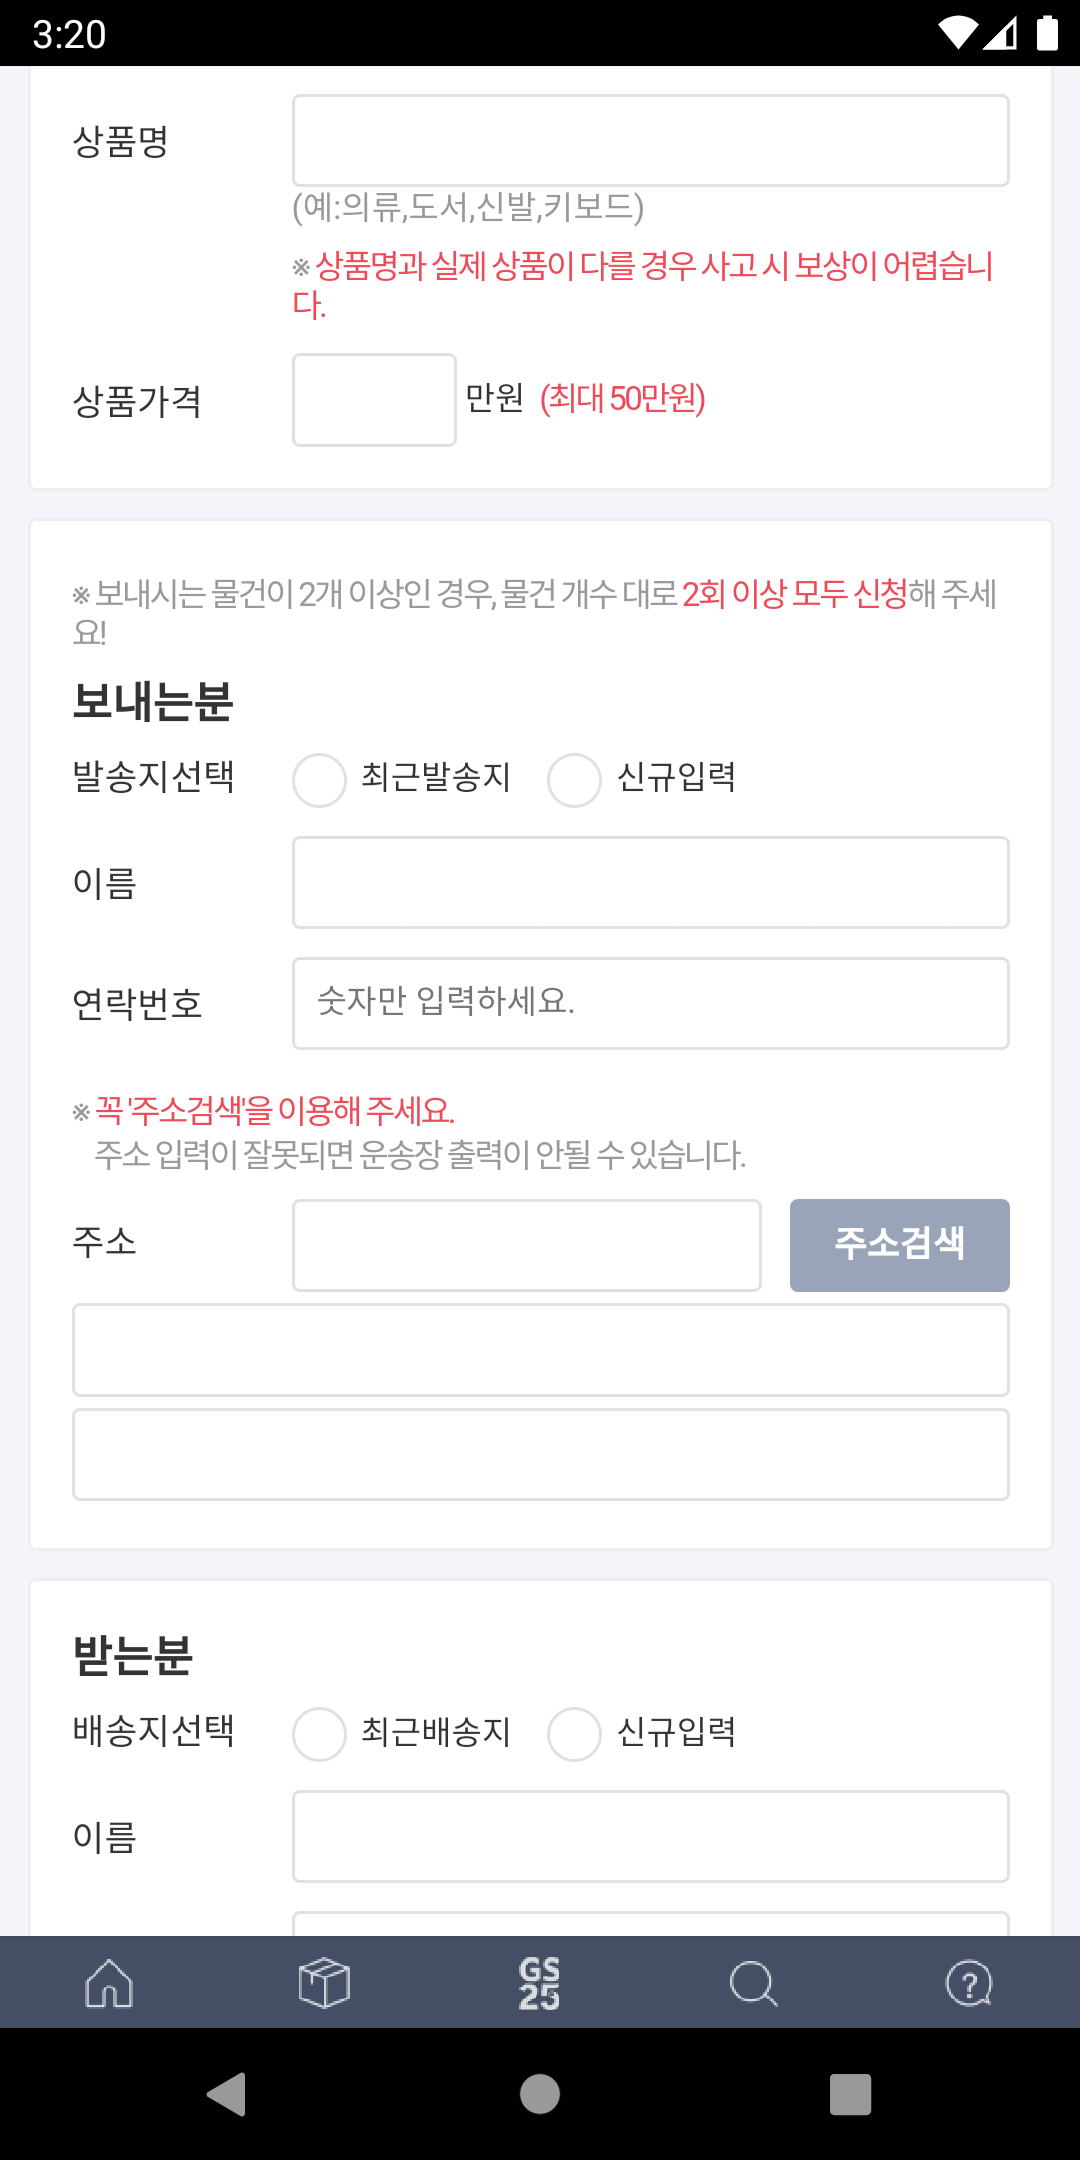Click the 주소검색 button
This screenshot has width=1080, height=2160.
(899, 1245)
